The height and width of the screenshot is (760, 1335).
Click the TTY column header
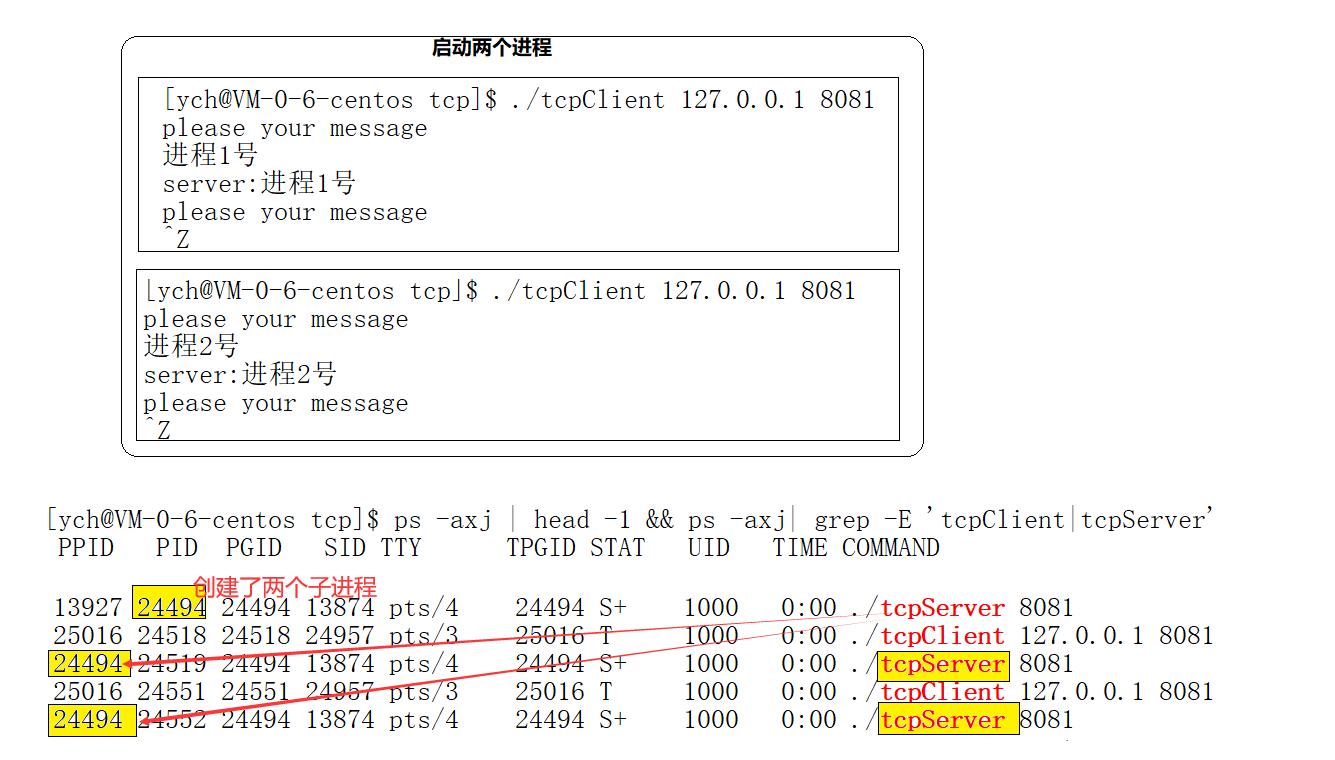[401, 548]
